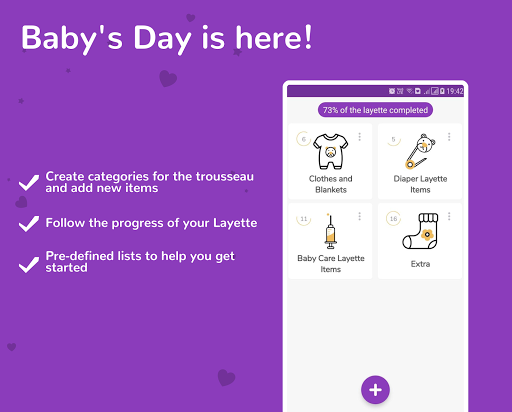Open more options for Diaper Layette Items
The width and height of the screenshot is (512, 412).
pyautogui.click(x=449, y=137)
